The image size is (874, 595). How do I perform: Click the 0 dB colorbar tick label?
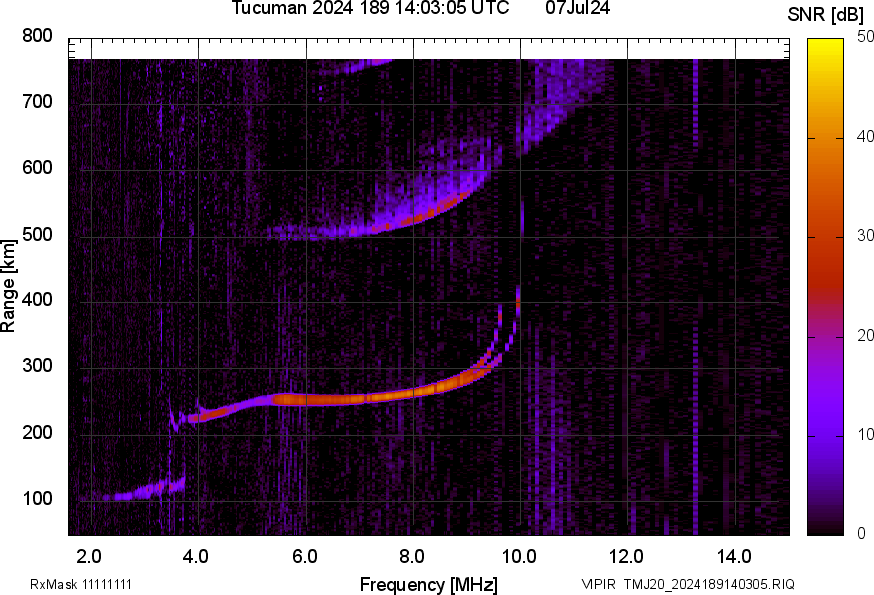[862, 534]
